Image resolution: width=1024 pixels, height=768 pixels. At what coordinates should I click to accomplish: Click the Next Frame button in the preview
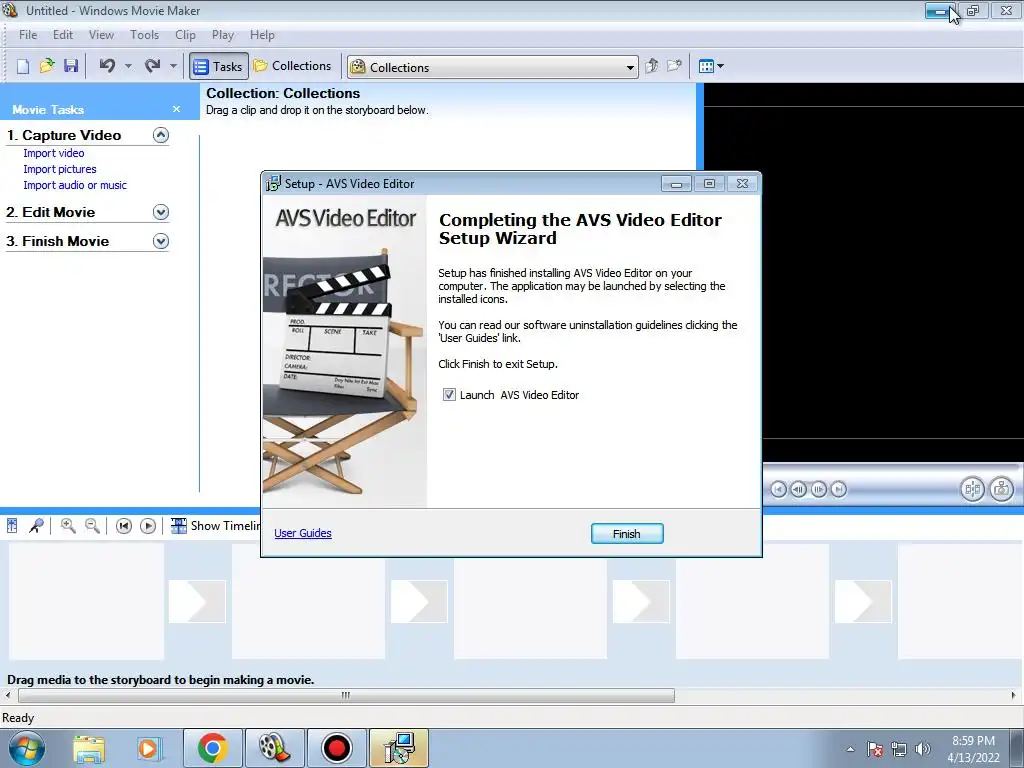[x=818, y=489]
